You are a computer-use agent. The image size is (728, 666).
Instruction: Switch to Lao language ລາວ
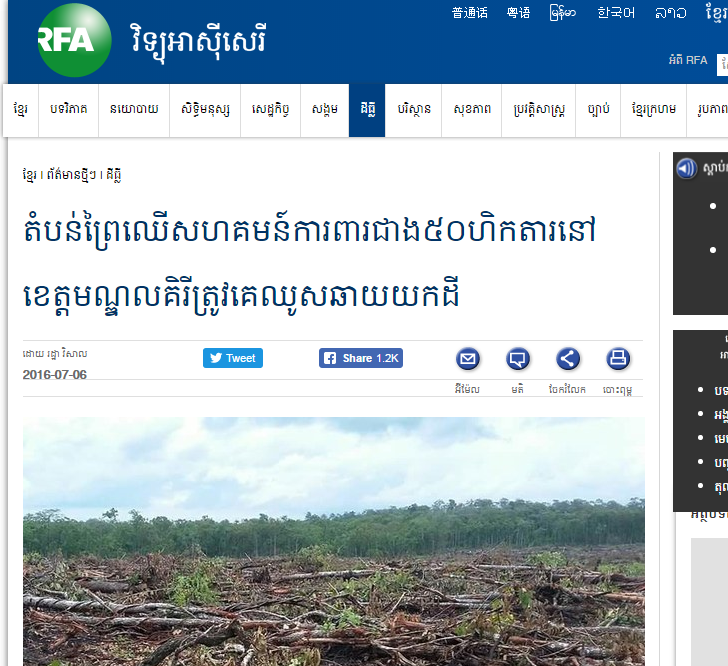670,13
